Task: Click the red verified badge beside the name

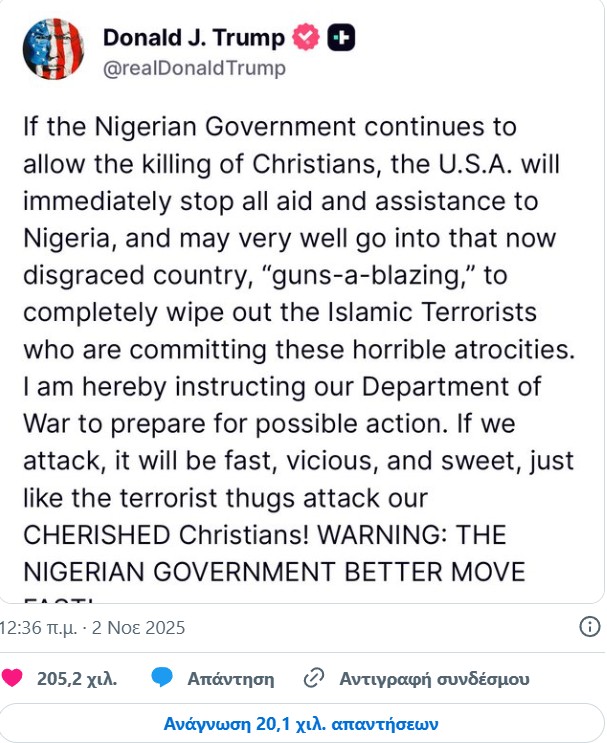Action: pos(307,38)
